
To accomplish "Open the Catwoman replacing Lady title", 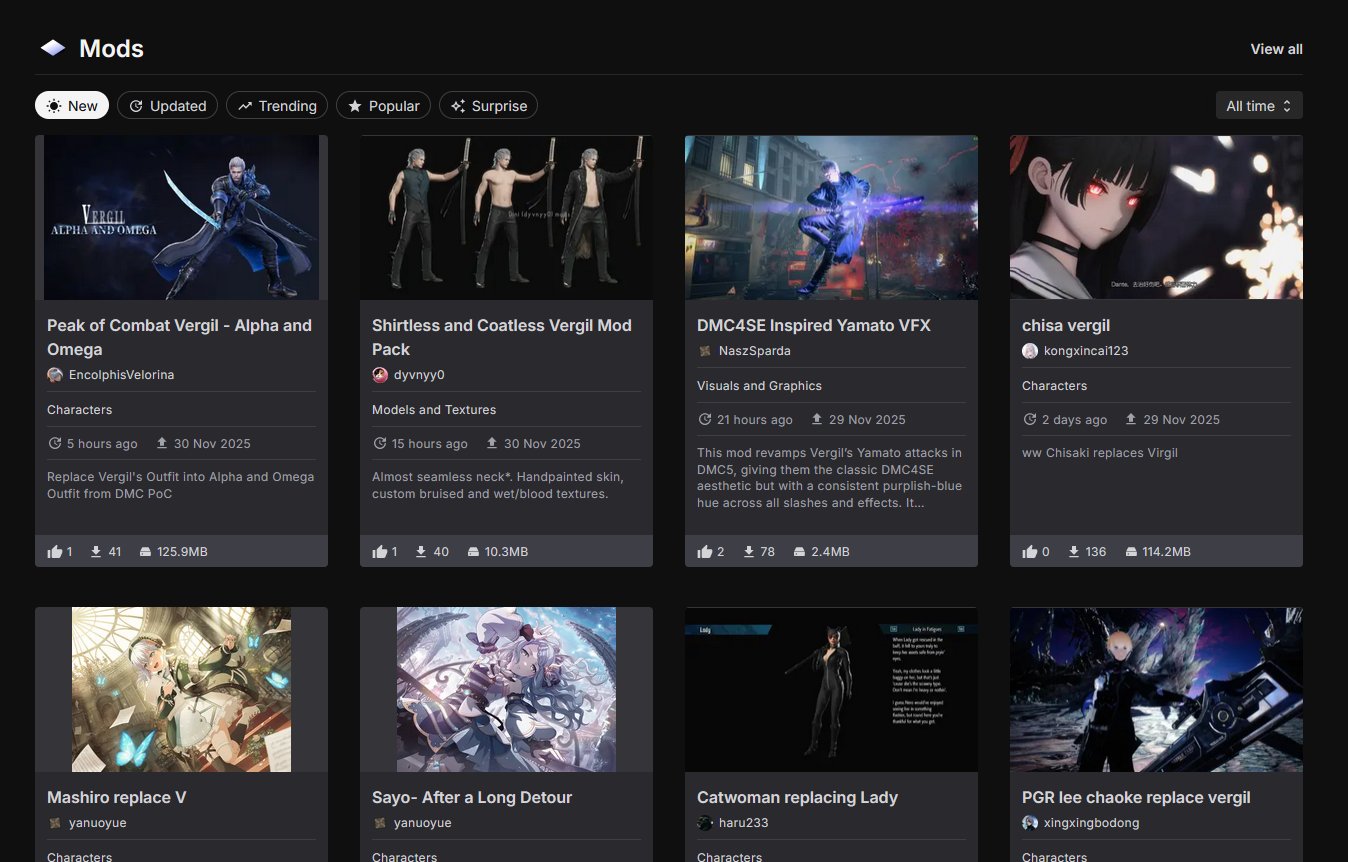I will 797,797.
